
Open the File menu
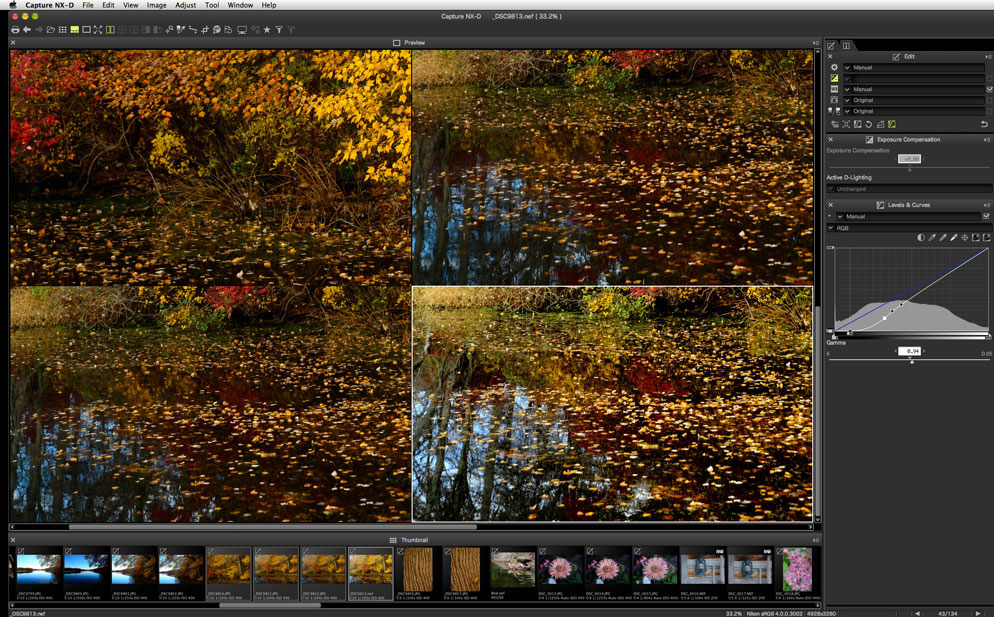87,5
